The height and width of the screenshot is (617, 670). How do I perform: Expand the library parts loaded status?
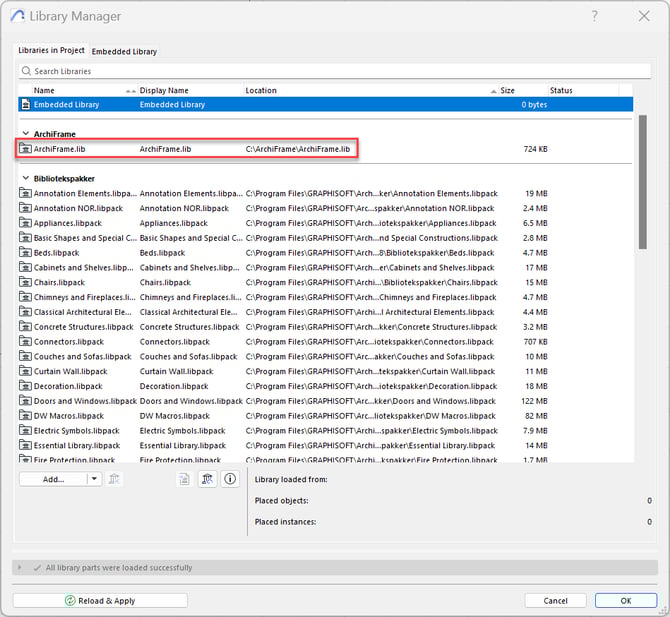point(20,567)
